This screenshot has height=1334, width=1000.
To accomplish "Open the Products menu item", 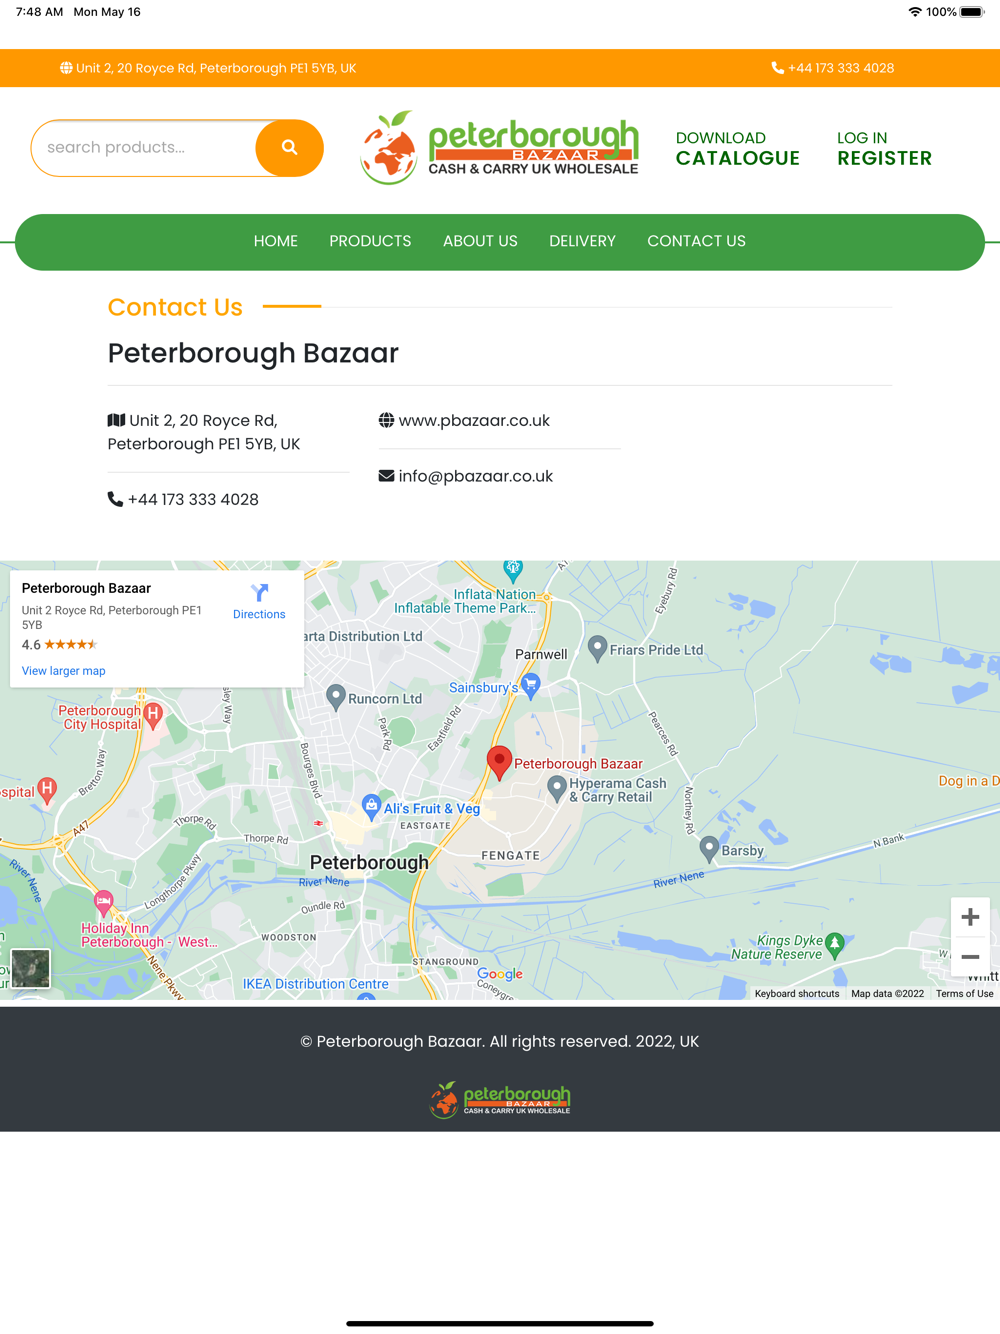I will click(370, 241).
